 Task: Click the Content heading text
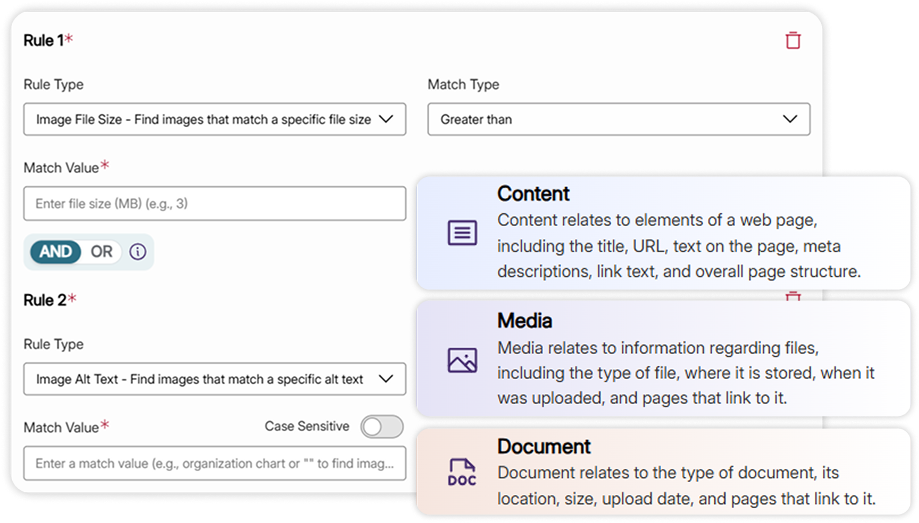coord(533,194)
